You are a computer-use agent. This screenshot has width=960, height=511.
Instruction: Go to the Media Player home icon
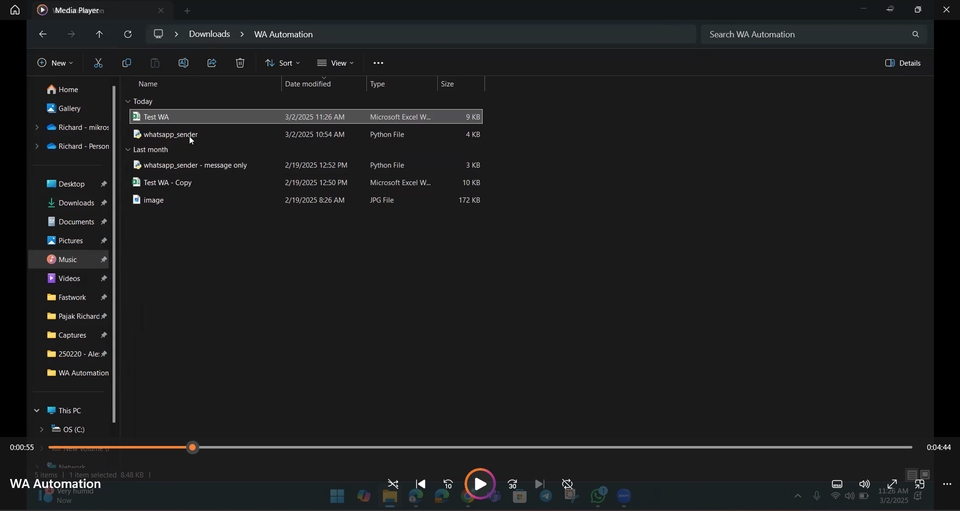tap(15, 10)
